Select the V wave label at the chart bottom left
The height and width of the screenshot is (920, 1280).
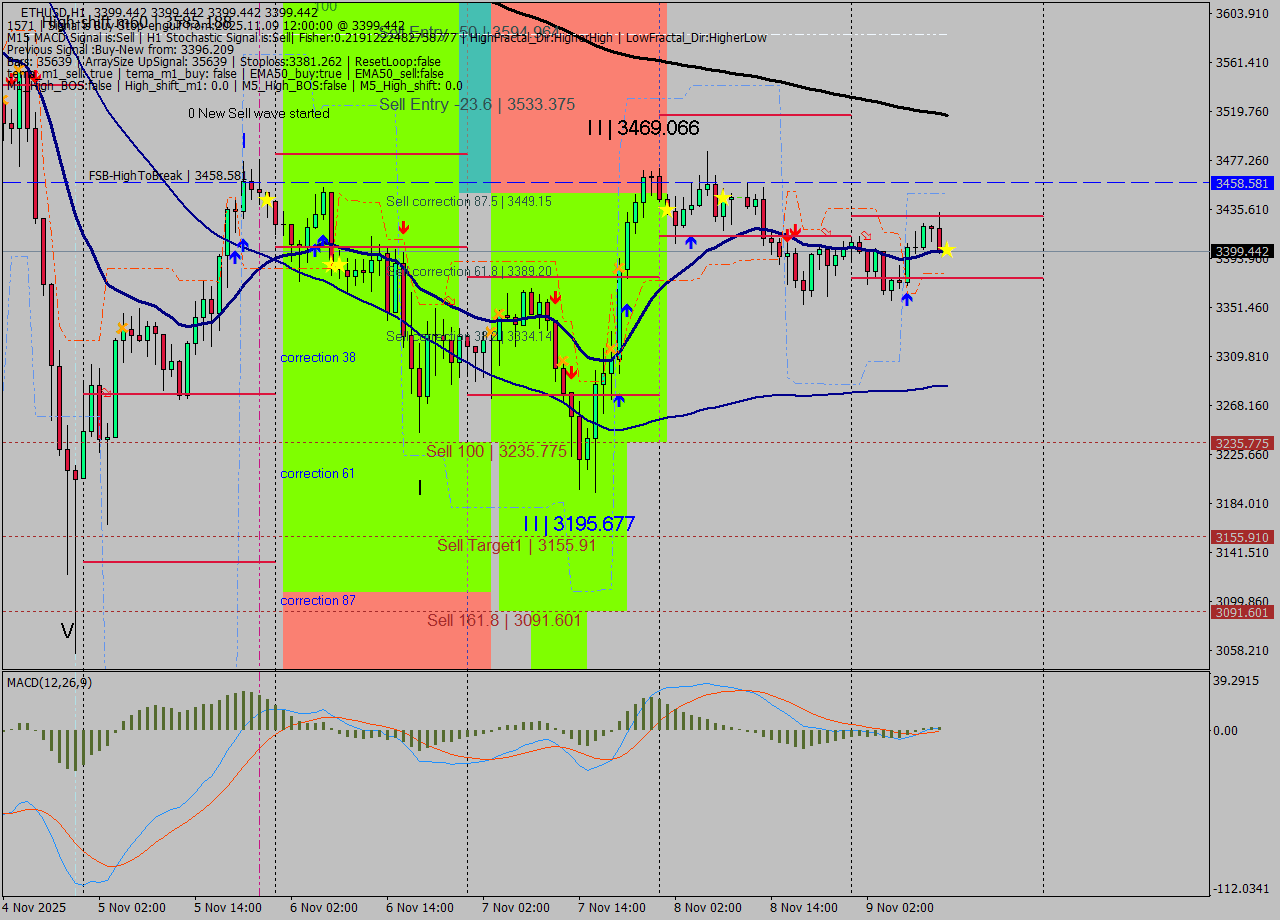point(66,631)
